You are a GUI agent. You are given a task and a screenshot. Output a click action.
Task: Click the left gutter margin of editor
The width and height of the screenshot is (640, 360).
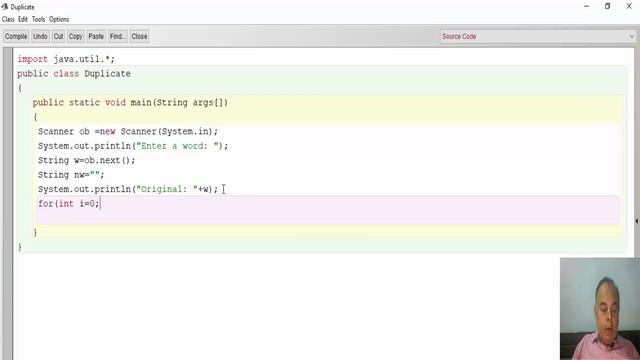coord(8,203)
